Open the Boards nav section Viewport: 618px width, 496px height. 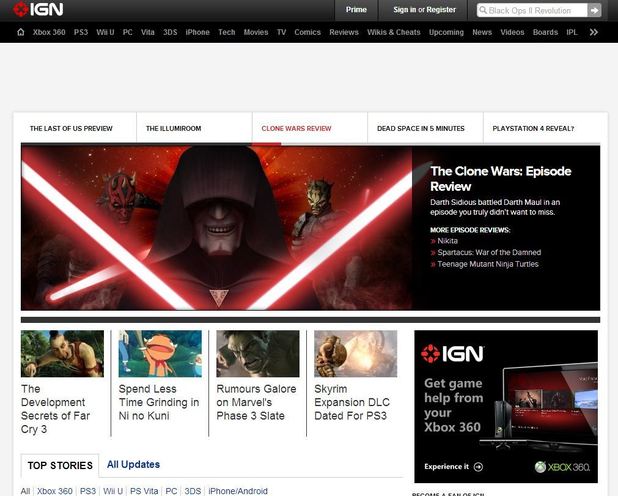point(545,32)
